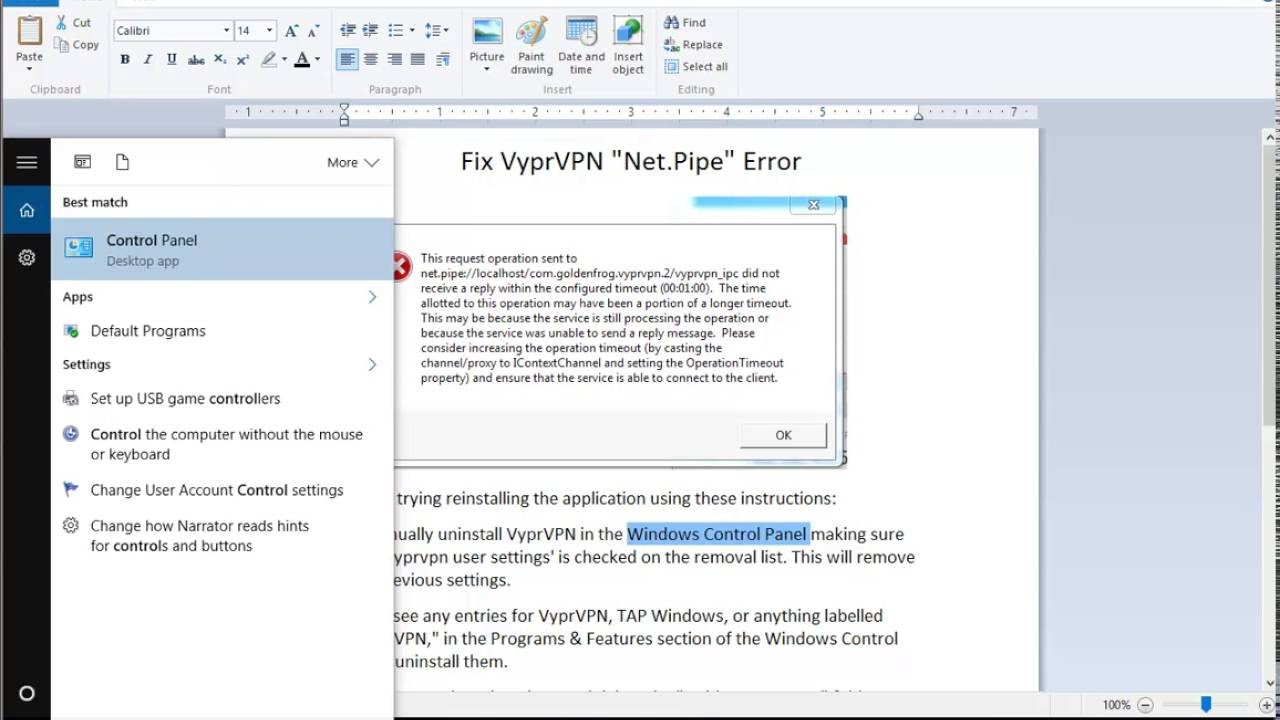Toggle superscript formatting
Image resolution: width=1280 pixels, height=720 pixels.
243,60
